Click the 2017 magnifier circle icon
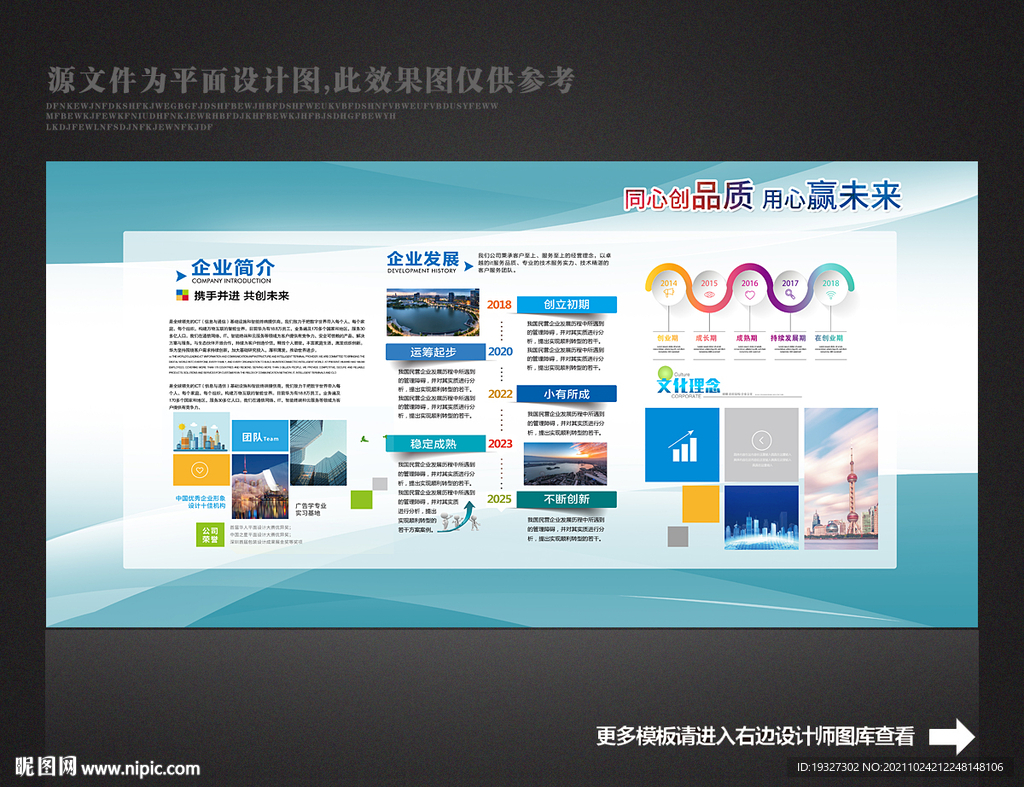This screenshot has width=1024, height=787. pyautogui.click(x=790, y=288)
